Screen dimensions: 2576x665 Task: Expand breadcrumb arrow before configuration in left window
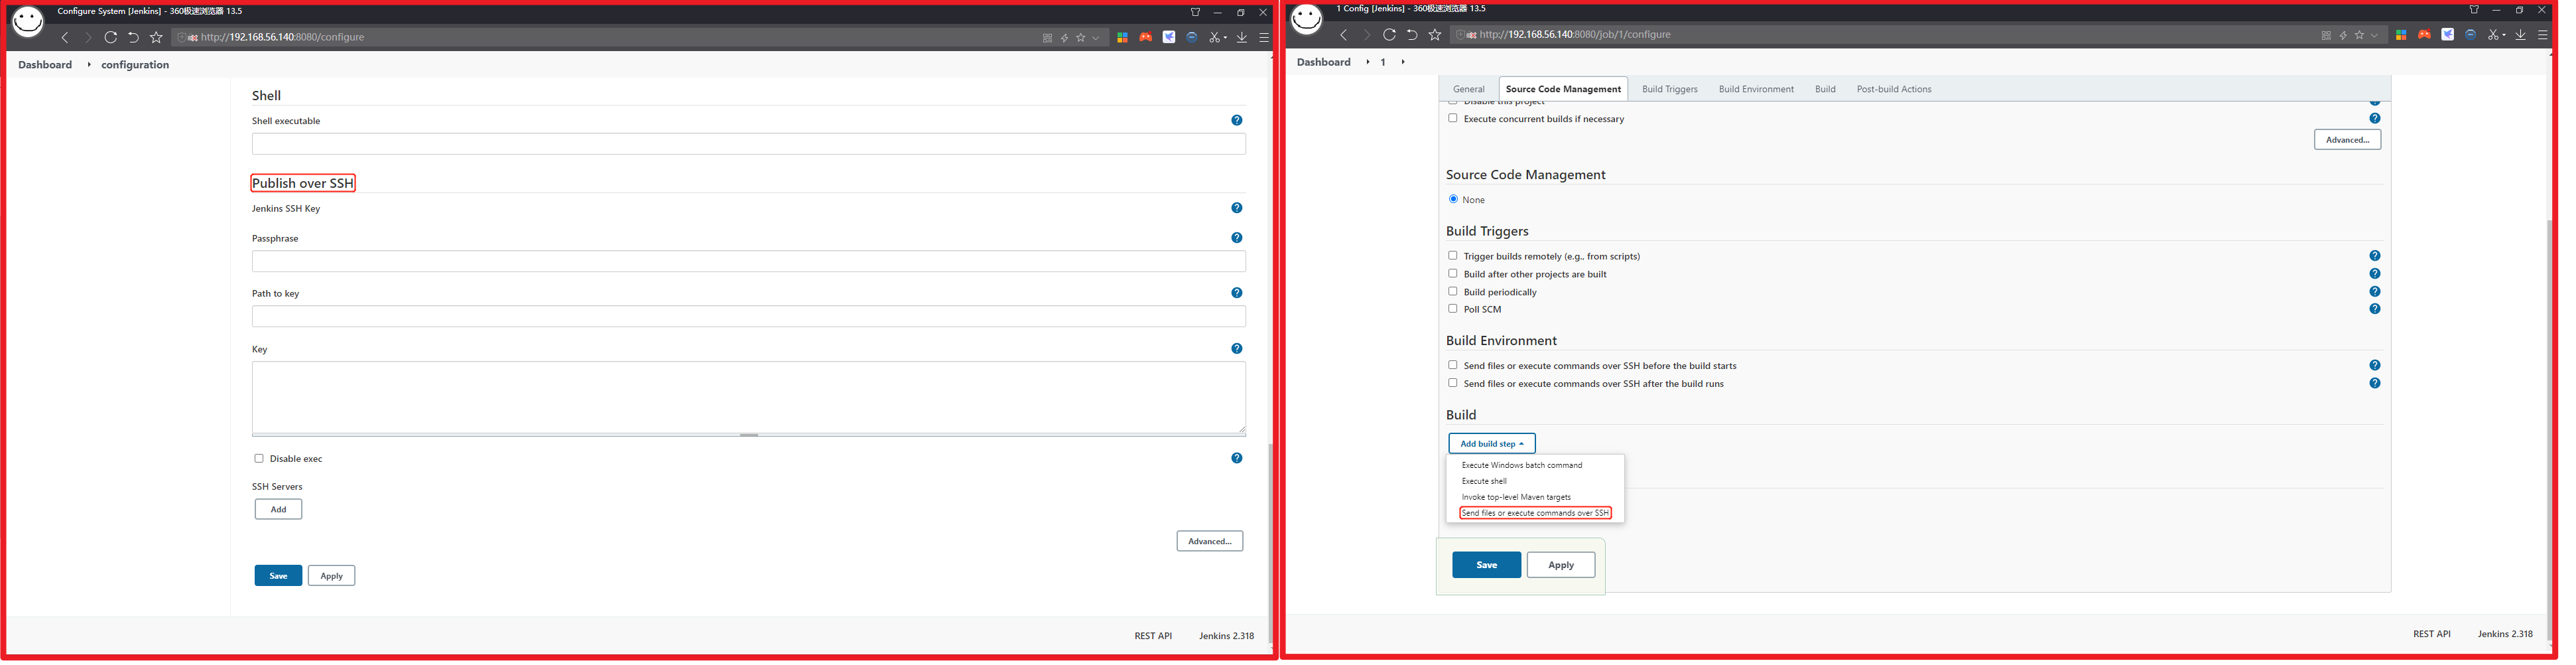89,64
